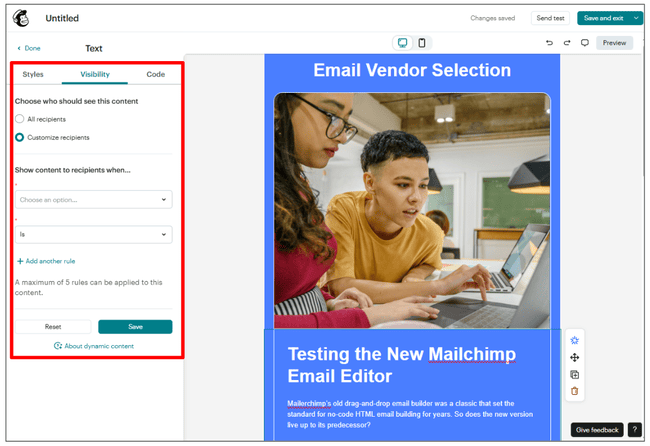Click the Testing the New Mailchimp heading
This screenshot has width=650, height=446.
[402, 365]
